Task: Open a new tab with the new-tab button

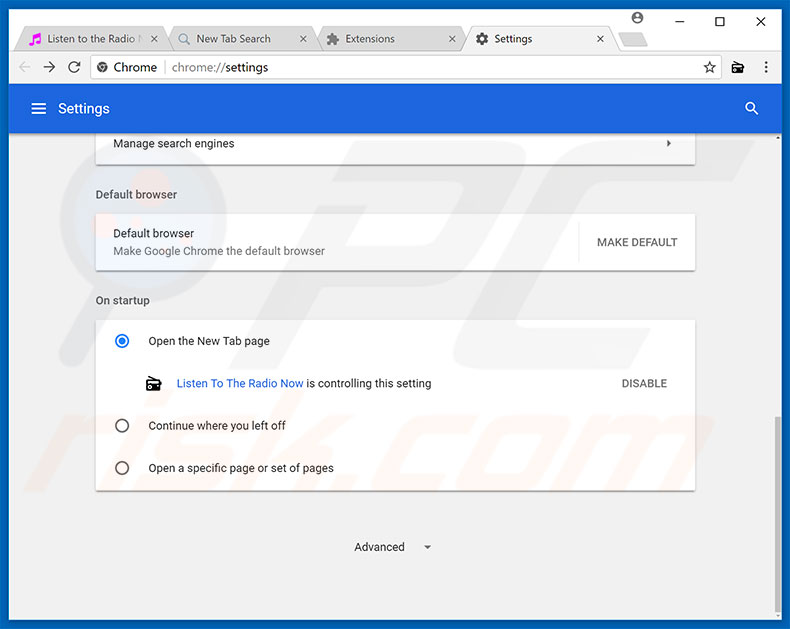Action: click(633, 39)
